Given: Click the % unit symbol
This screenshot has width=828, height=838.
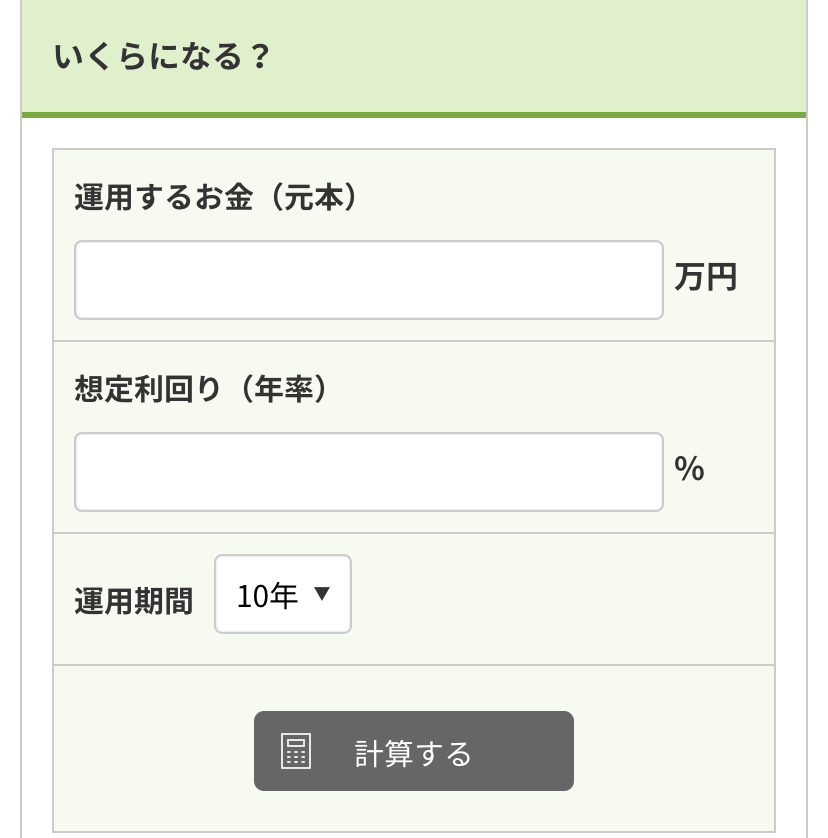Looking at the screenshot, I should click(x=689, y=469).
